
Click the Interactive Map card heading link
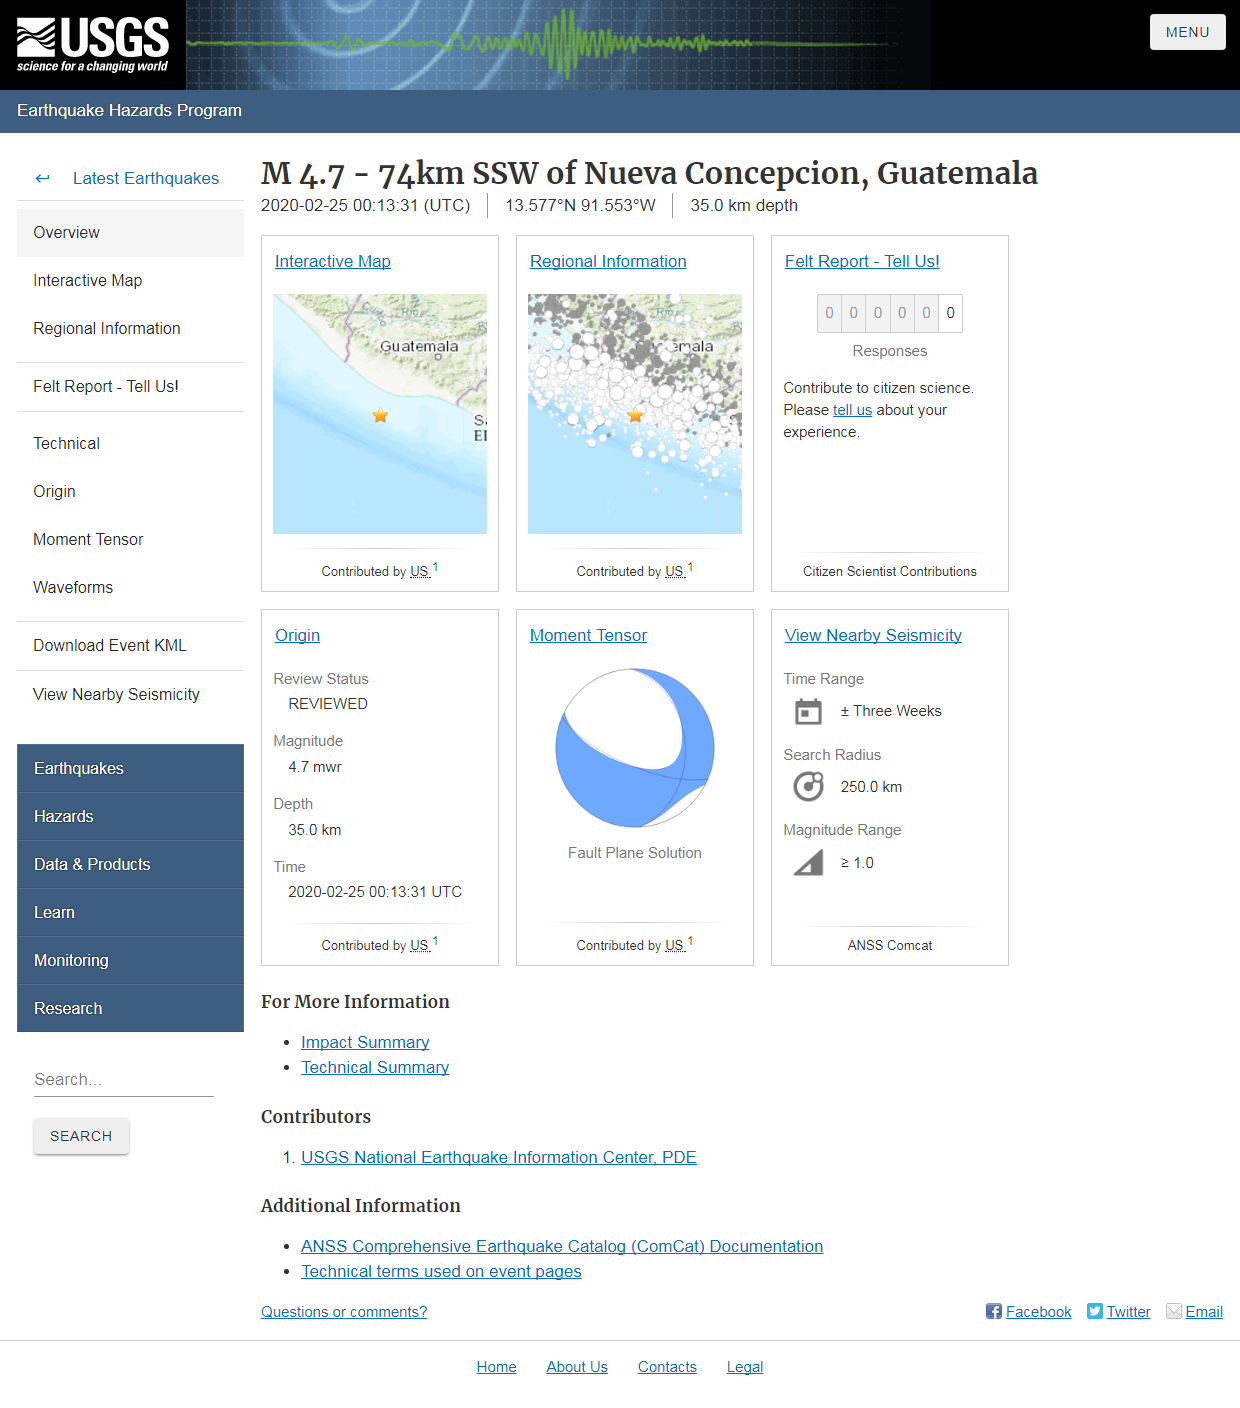pyautogui.click(x=333, y=261)
